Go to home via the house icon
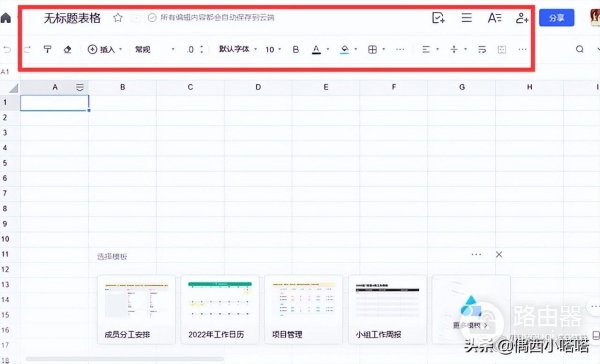Image resolution: width=600 pixels, height=364 pixels. point(5,18)
